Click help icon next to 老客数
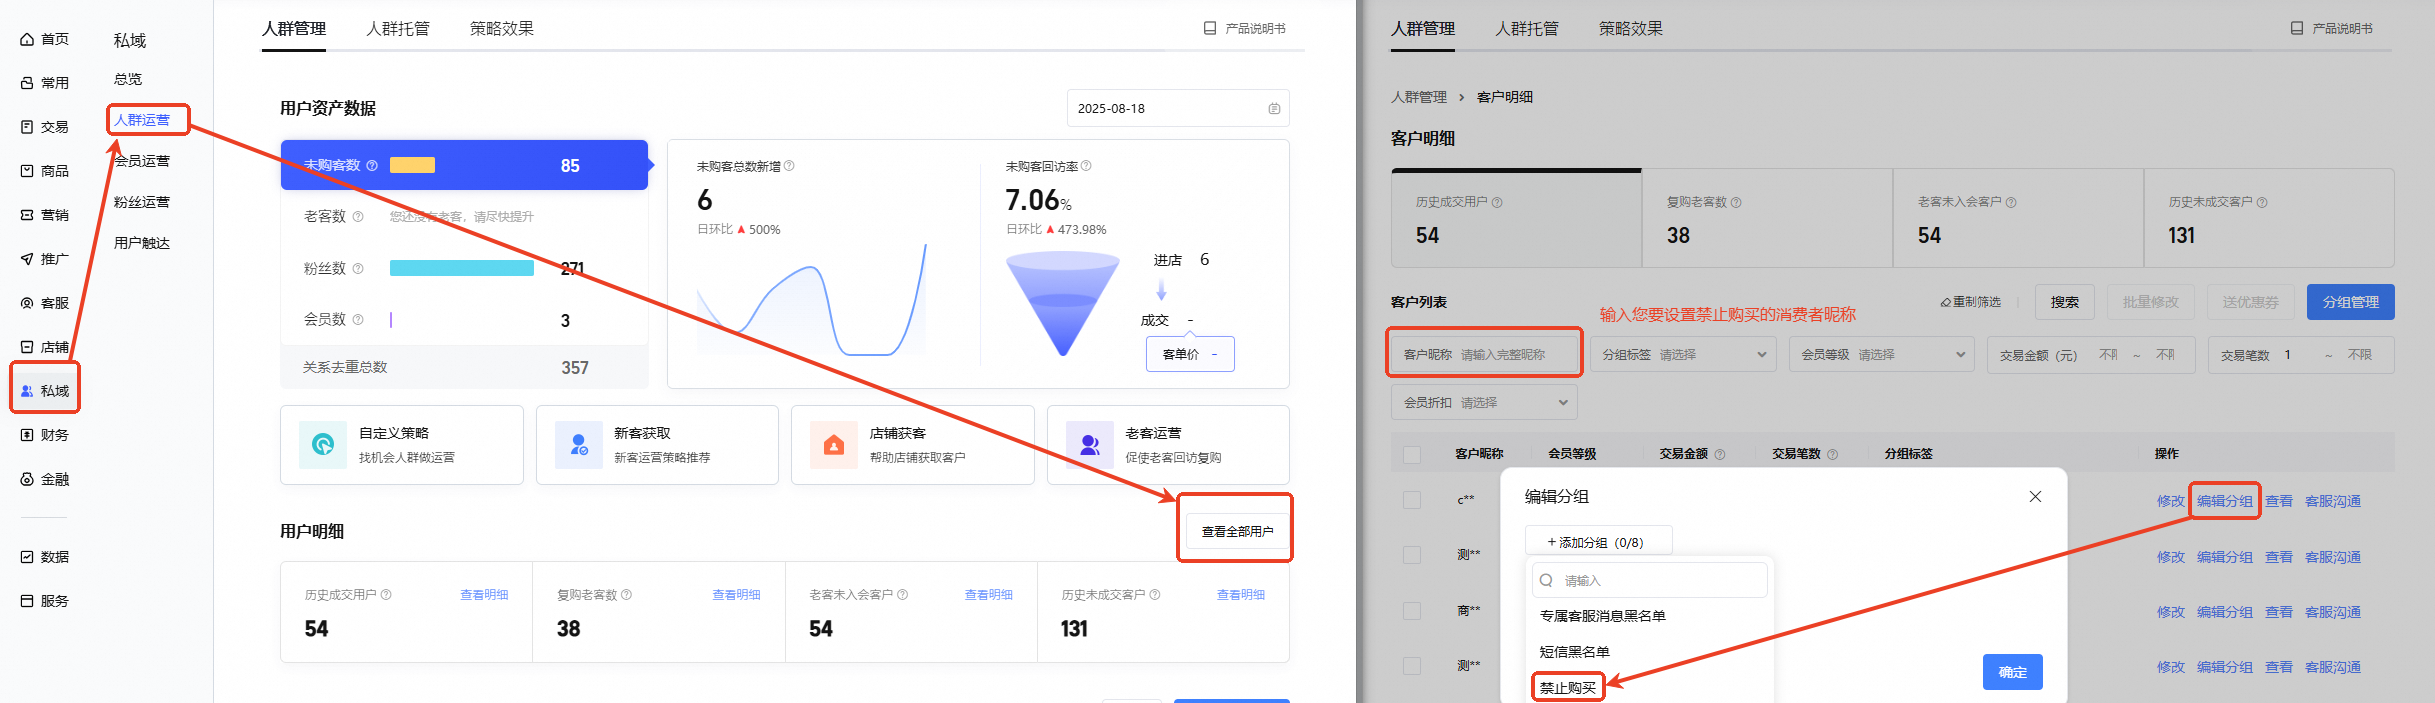The image size is (2435, 703). pyautogui.click(x=358, y=216)
